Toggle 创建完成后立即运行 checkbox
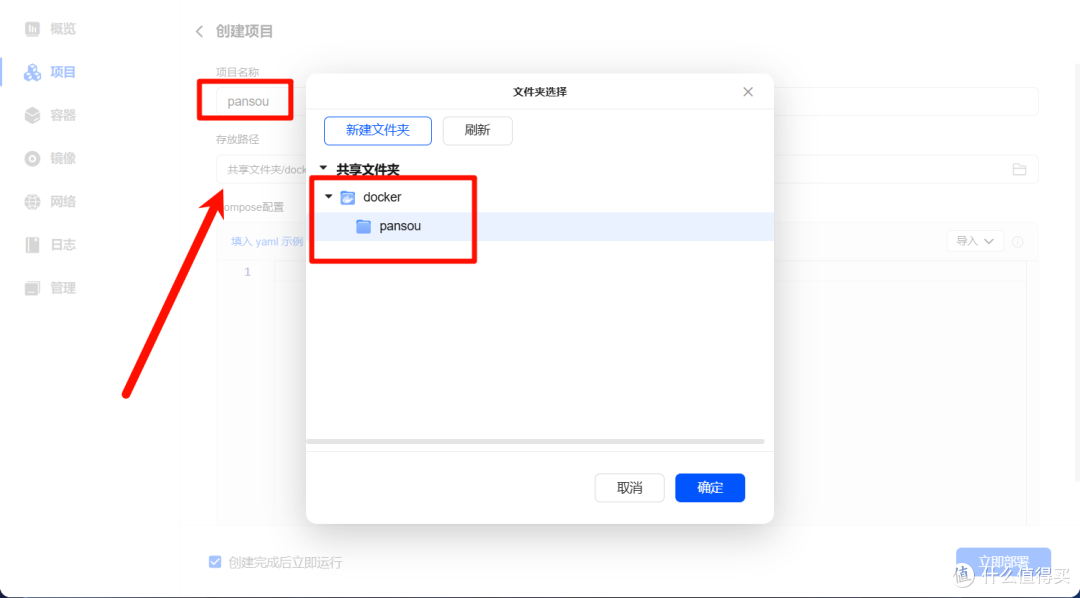The image size is (1080, 598). pyautogui.click(x=215, y=562)
